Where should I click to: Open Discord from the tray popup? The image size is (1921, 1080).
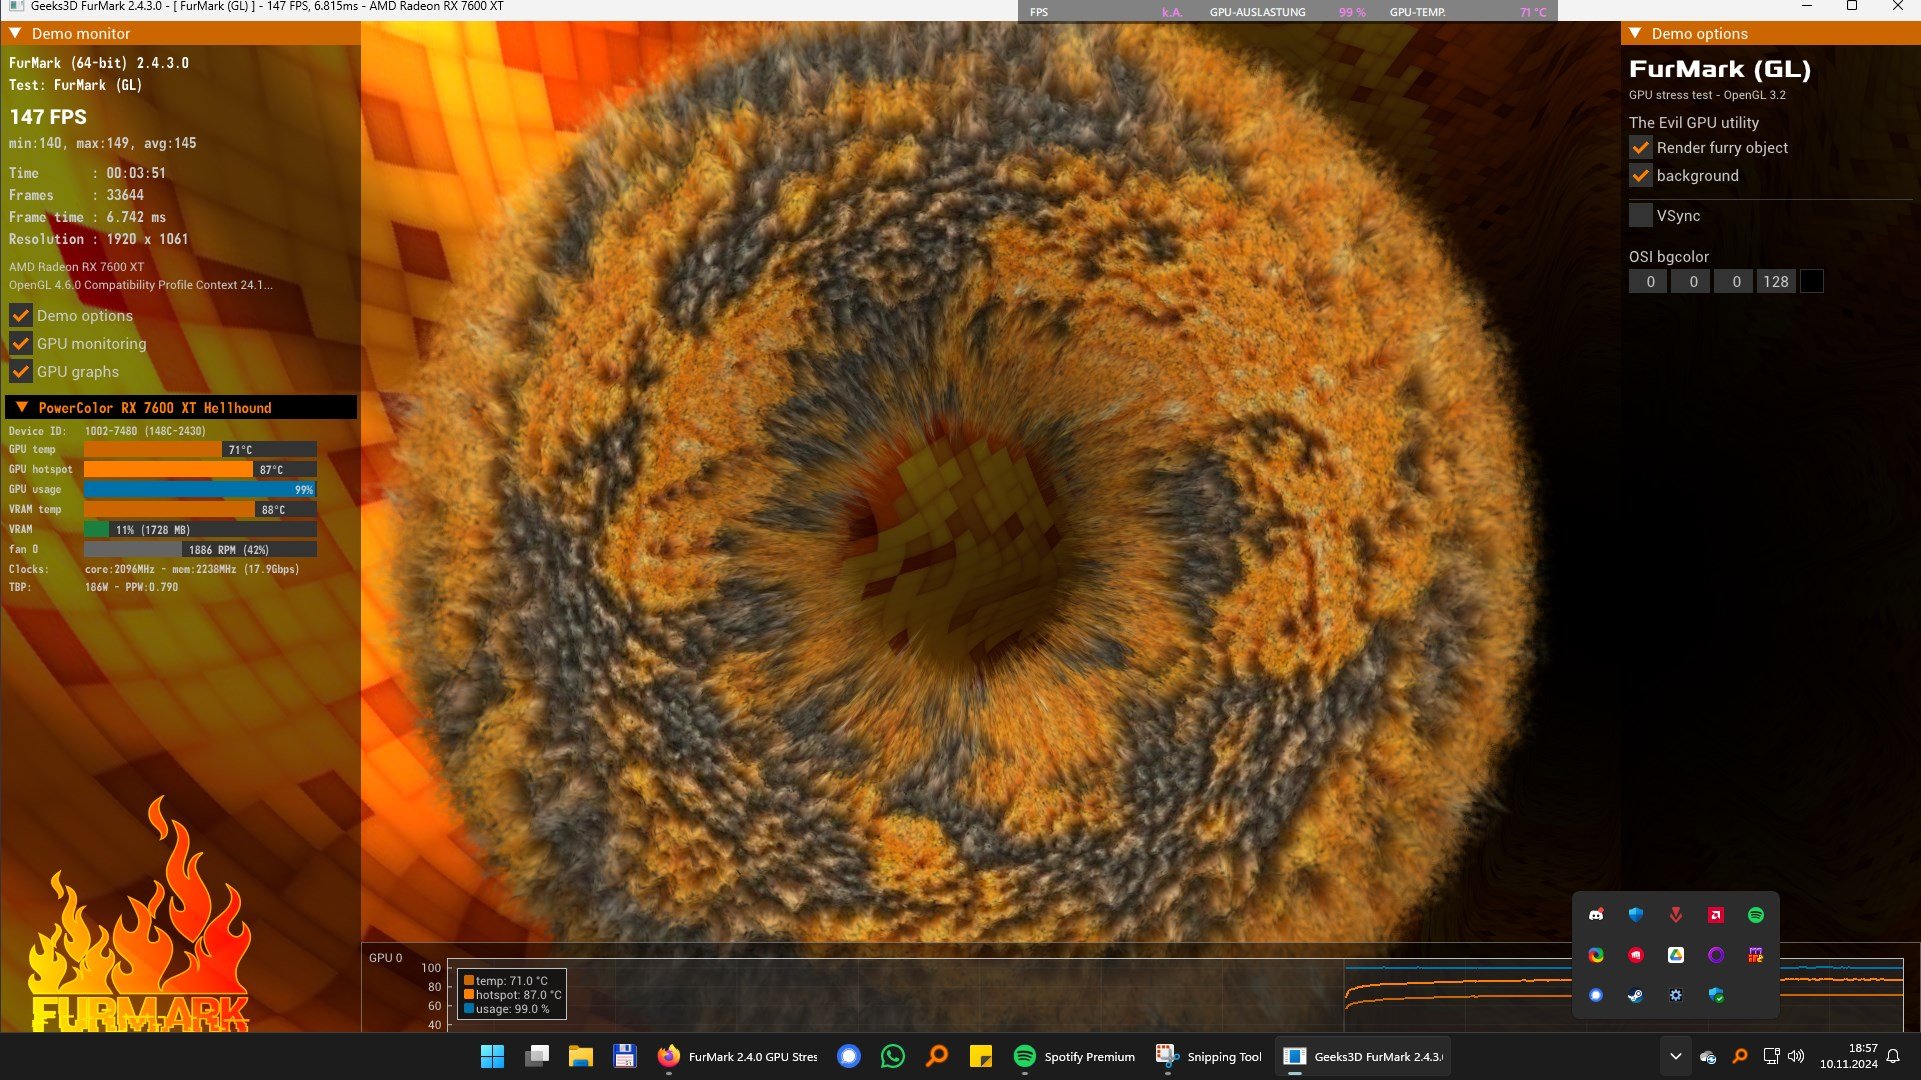(x=1596, y=915)
